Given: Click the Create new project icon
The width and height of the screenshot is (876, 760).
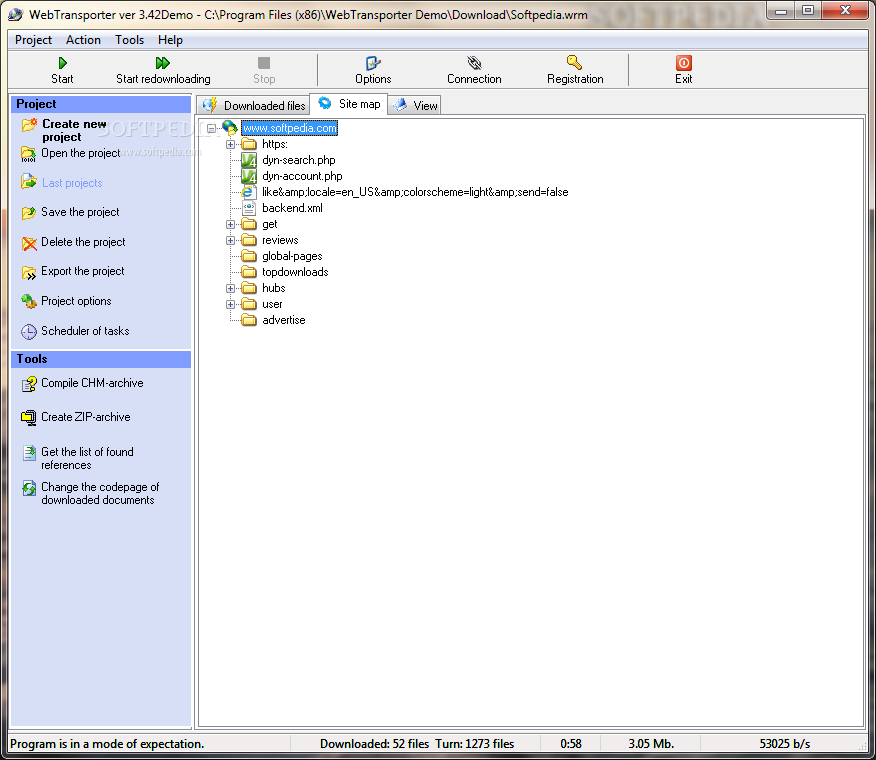Looking at the screenshot, I should point(29,125).
